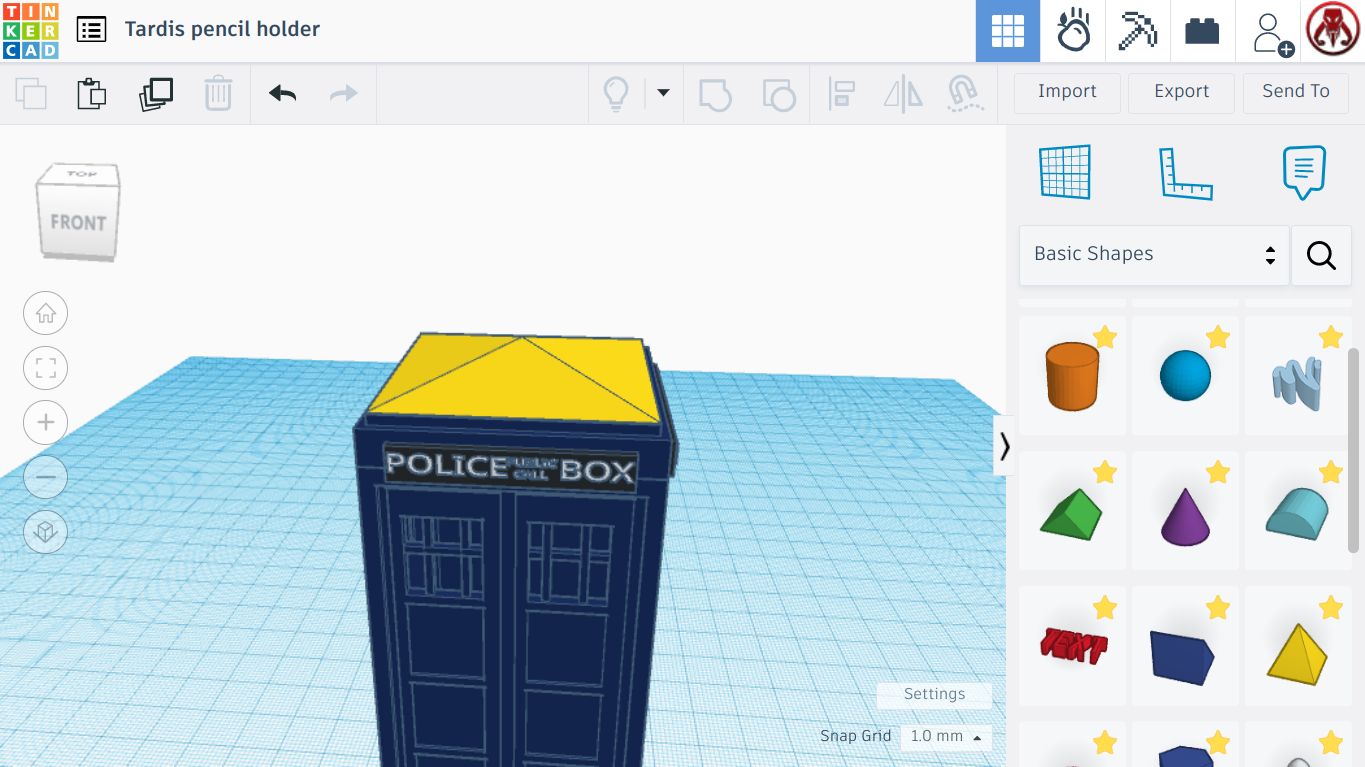
Task: Click the shapes search magnifier
Action: click(x=1321, y=255)
